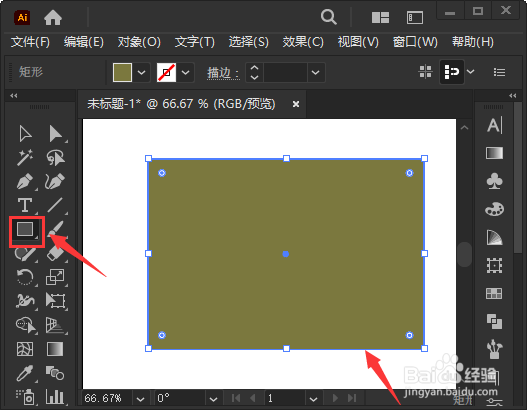
Task: Click the 描边 stroke label link
Action: pyautogui.click(x=223, y=73)
